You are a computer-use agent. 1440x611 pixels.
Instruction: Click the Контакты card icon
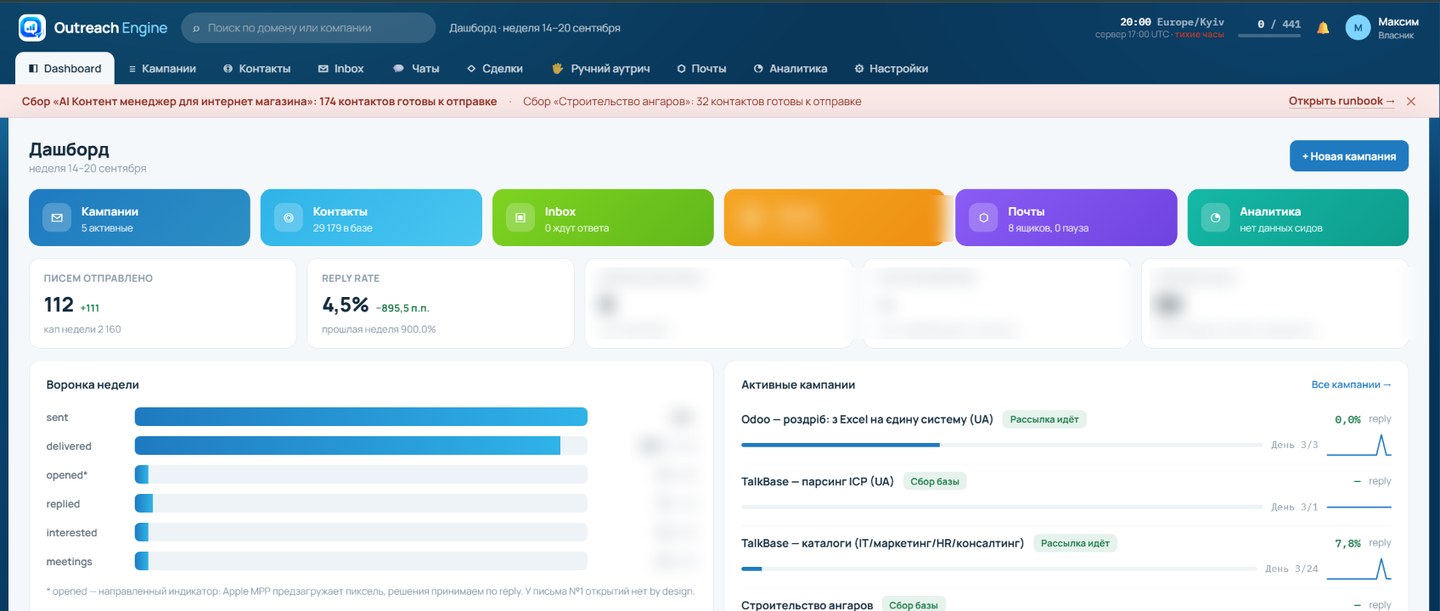click(288, 217)
